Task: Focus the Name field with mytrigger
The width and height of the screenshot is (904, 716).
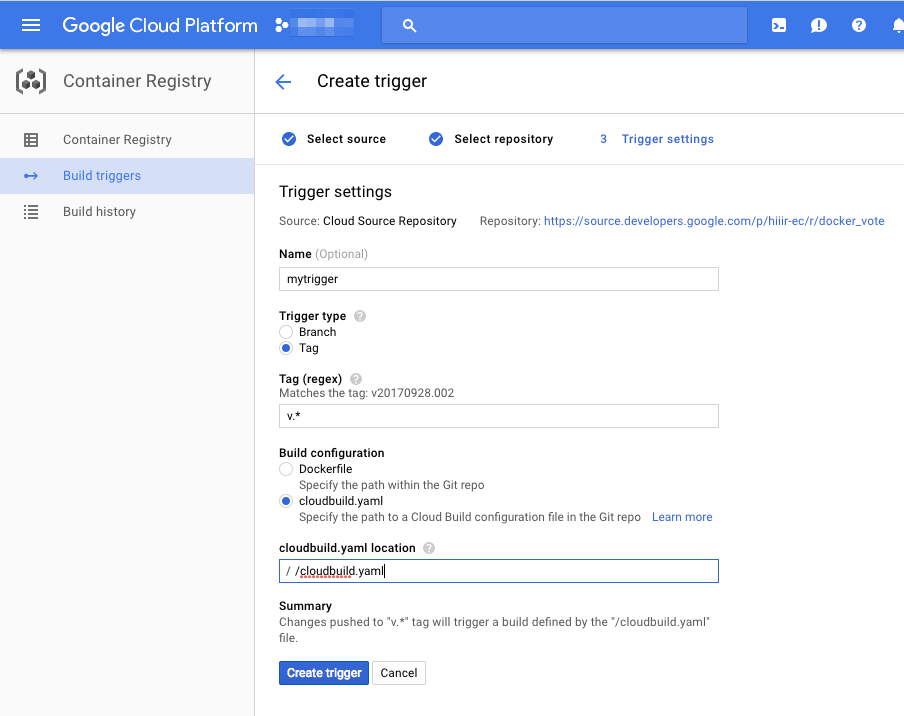Action: [x=499, y=279]
